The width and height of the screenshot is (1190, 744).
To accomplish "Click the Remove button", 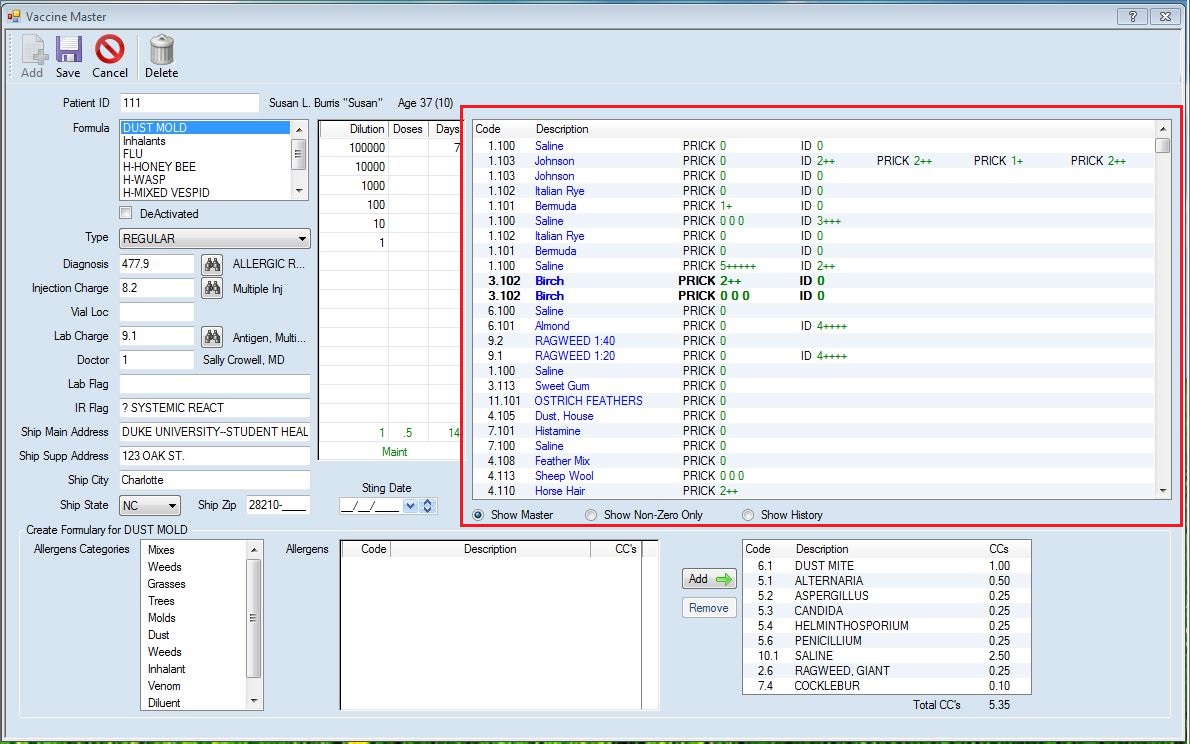I will (709, 608).
